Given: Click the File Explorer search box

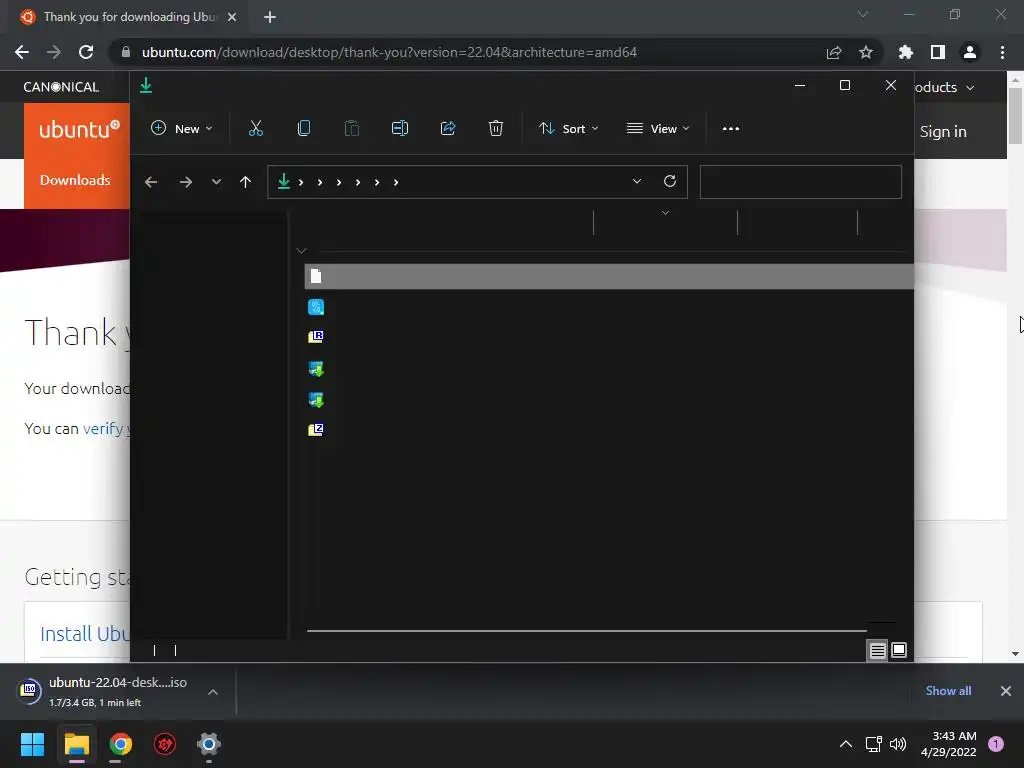Looking at the screenshot, I should tap(801, 182).
